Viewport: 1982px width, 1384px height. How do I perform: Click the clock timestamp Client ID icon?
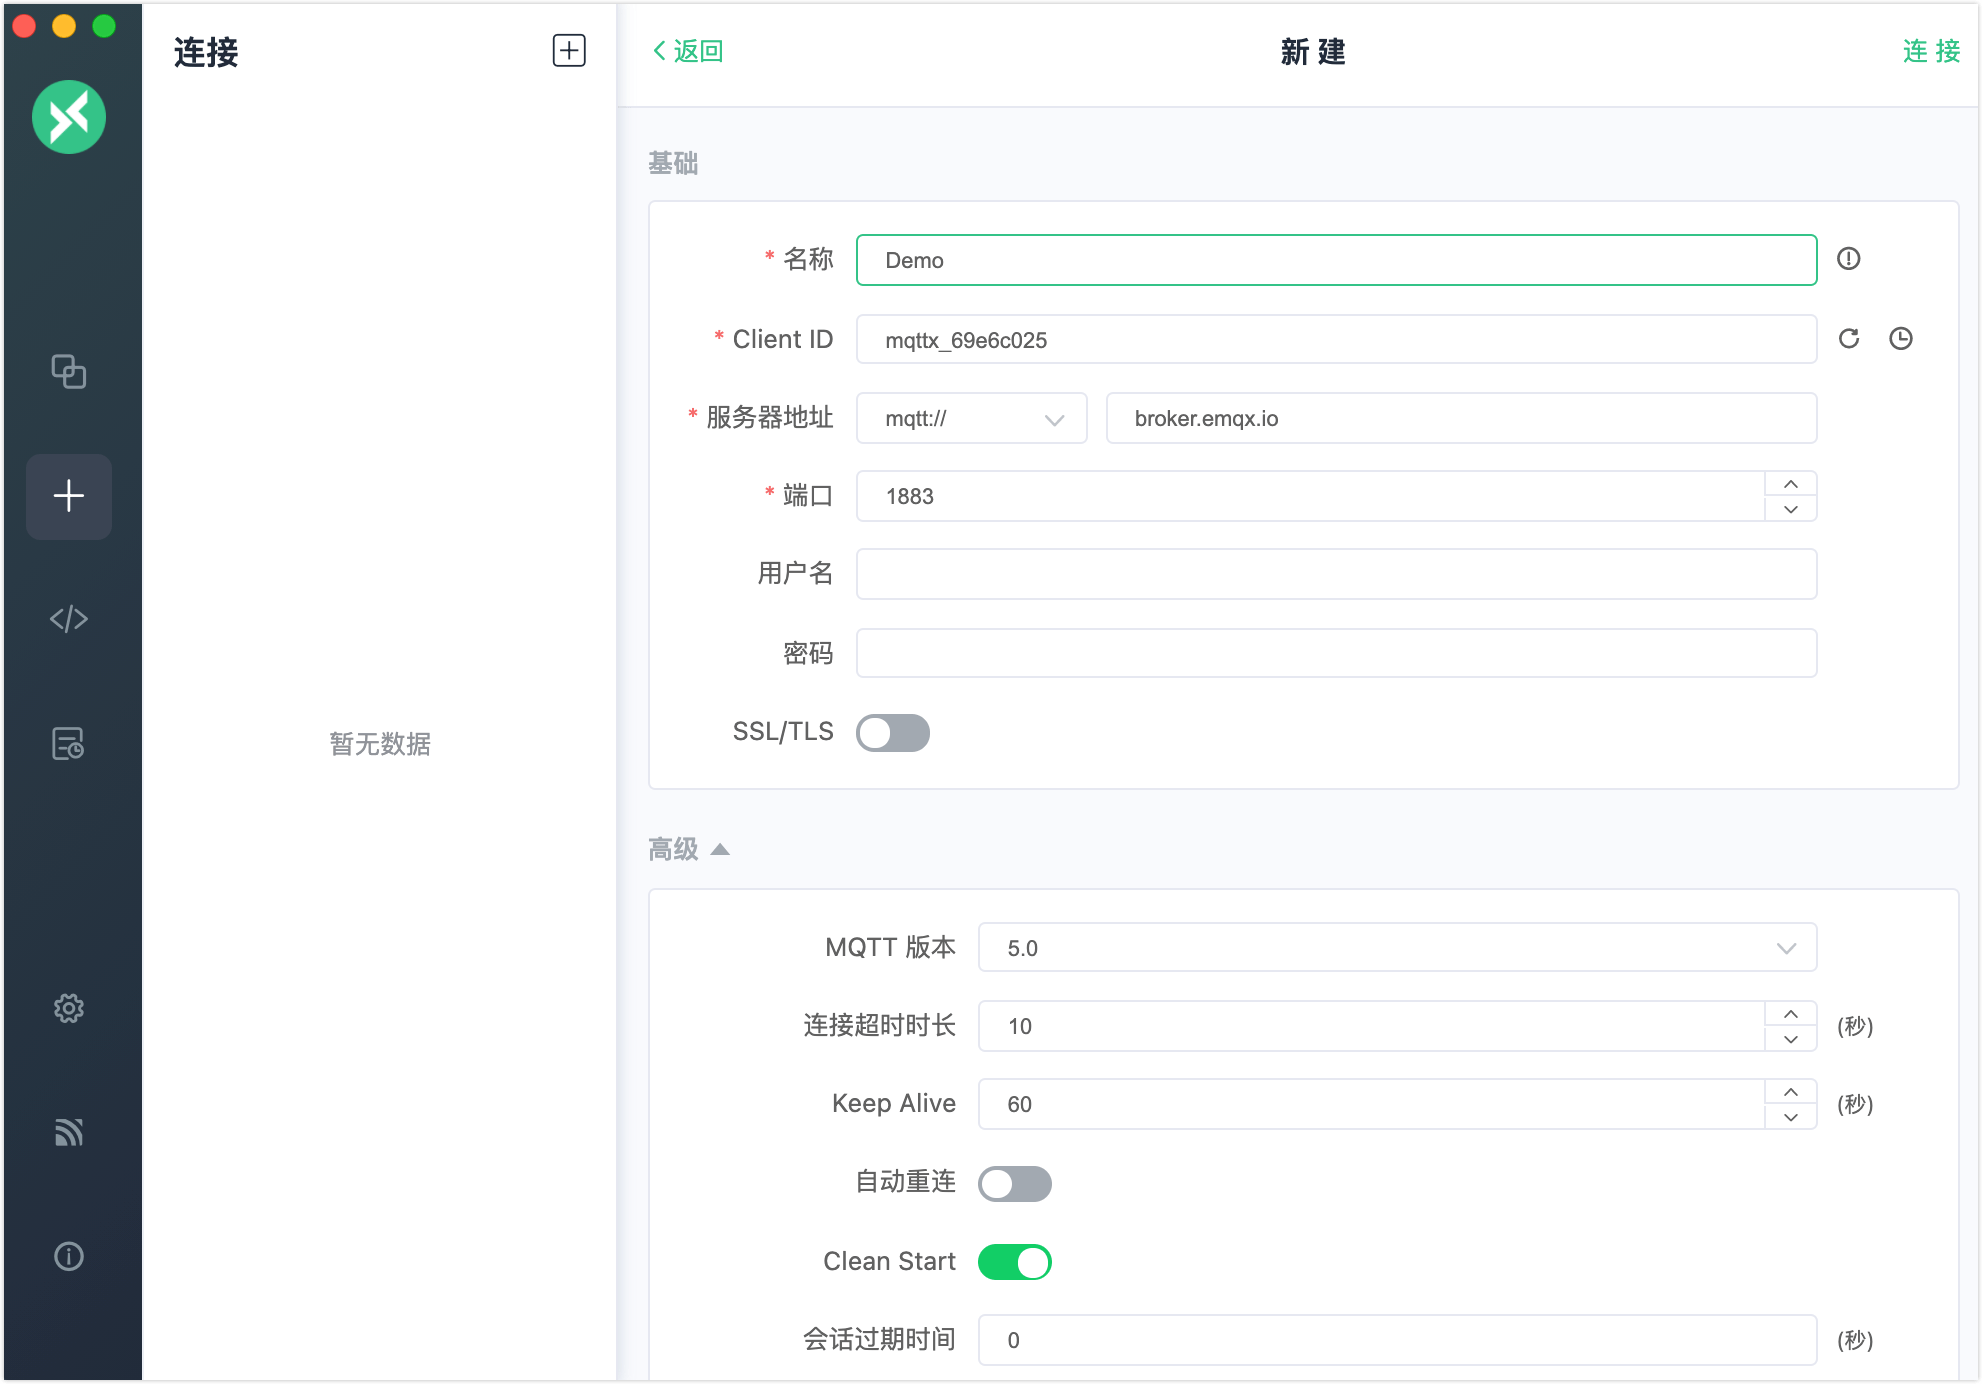tap(1900, 339)
